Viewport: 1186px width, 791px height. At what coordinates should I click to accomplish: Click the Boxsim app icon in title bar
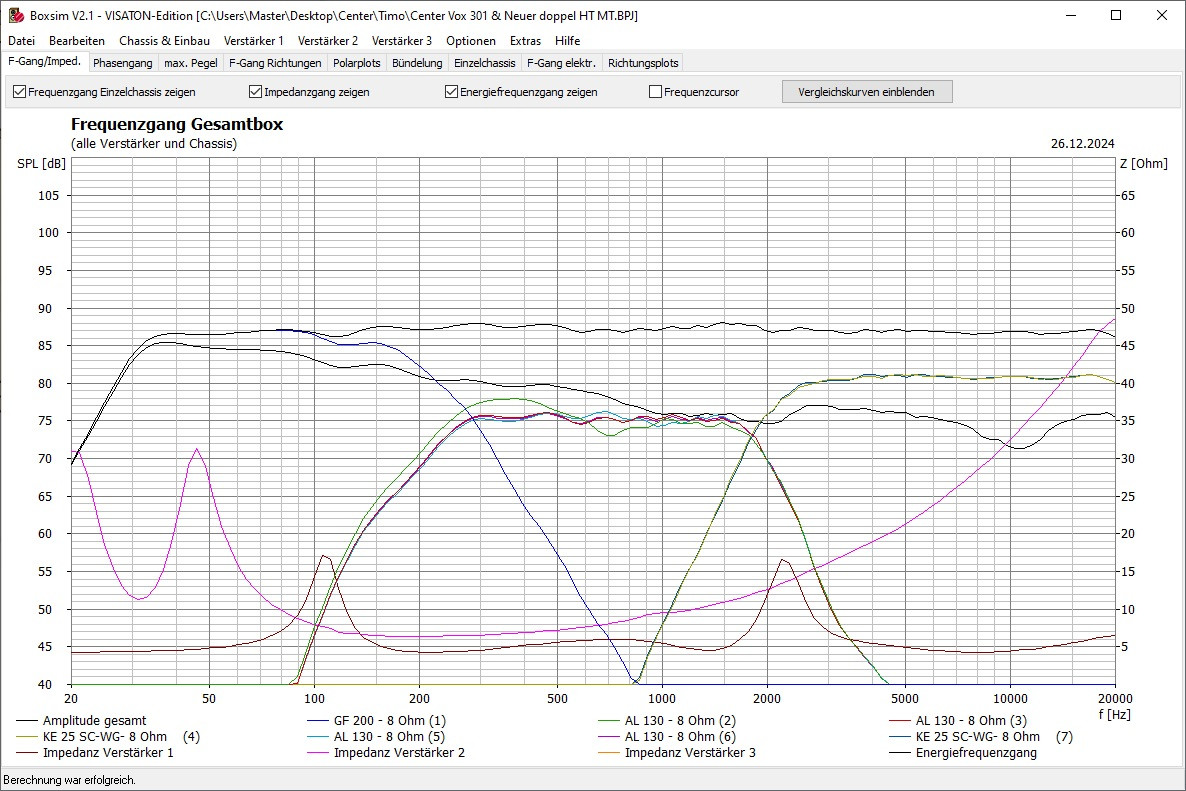tap(14, 16)
